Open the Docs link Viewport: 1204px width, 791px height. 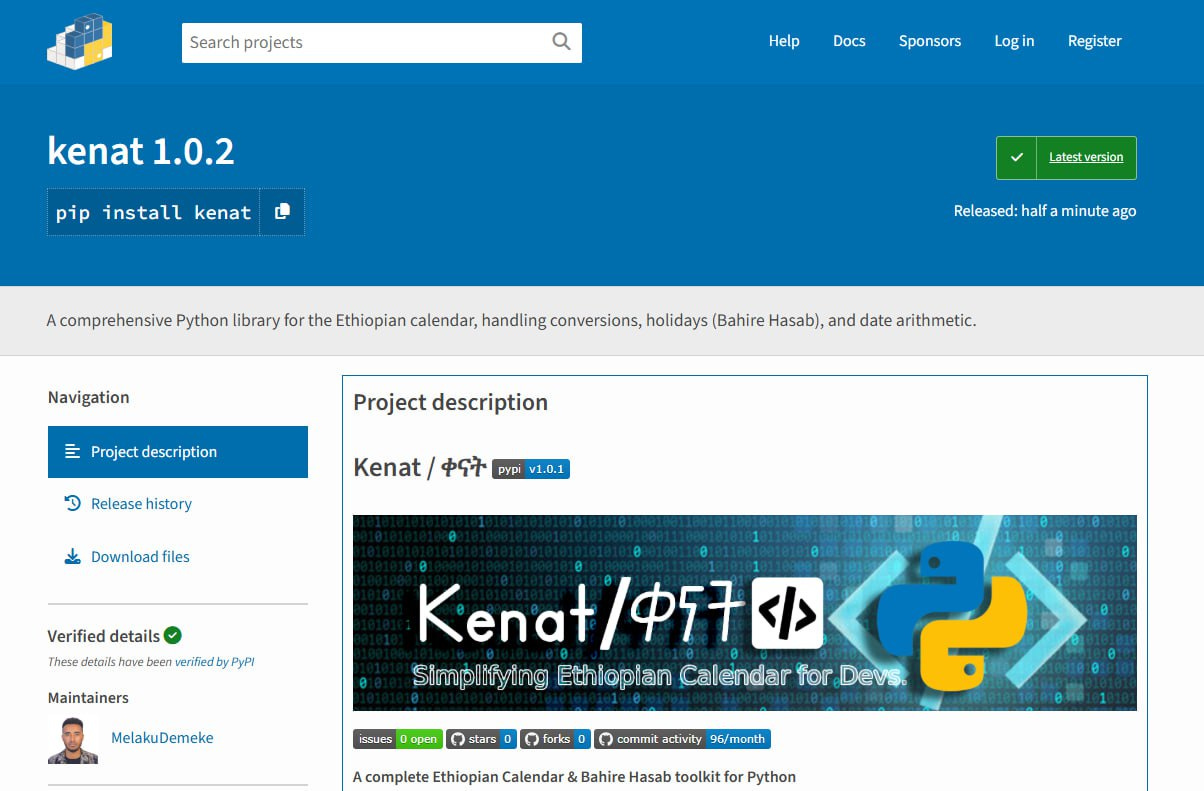click(x=849, y=41)
